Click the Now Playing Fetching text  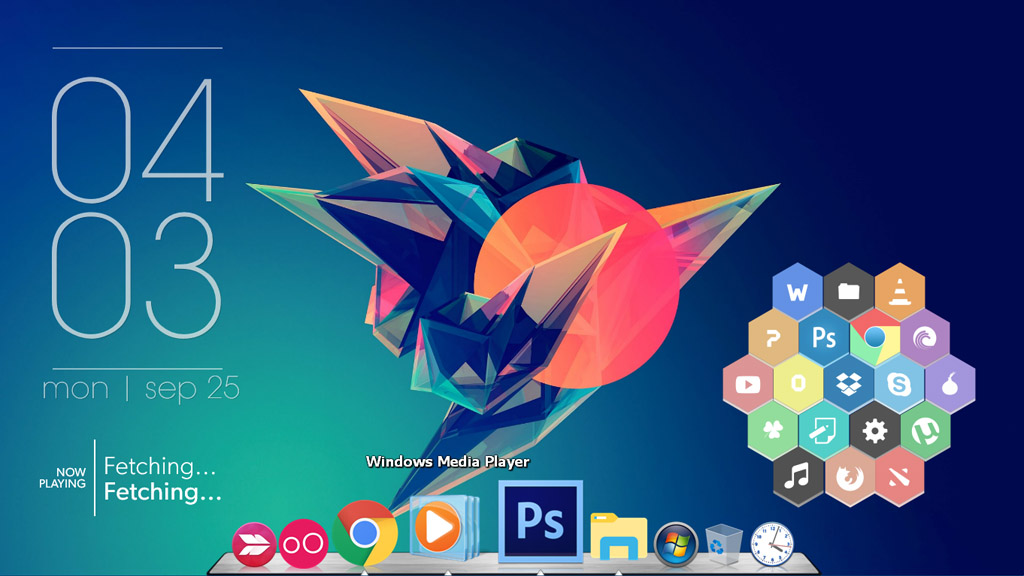tap(160, 479)
